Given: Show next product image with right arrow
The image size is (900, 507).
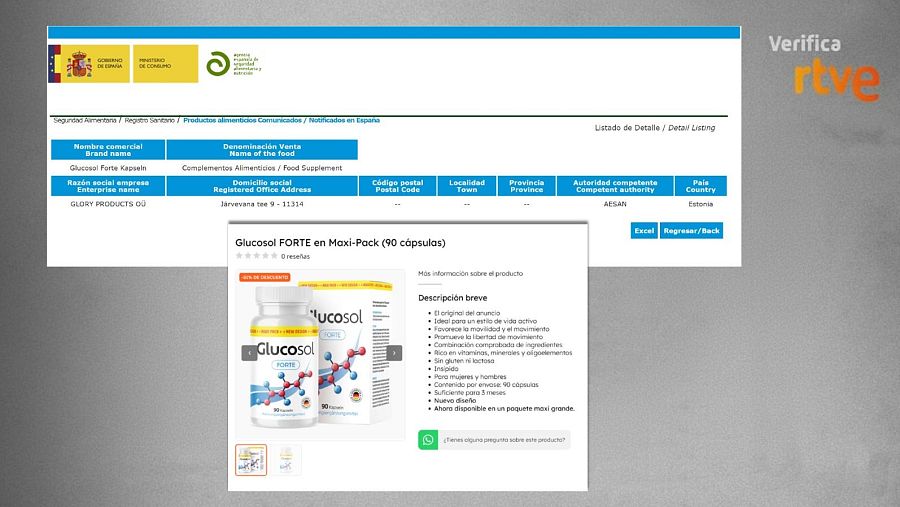Looking at the screenshot, I should [x=394, y=353].
